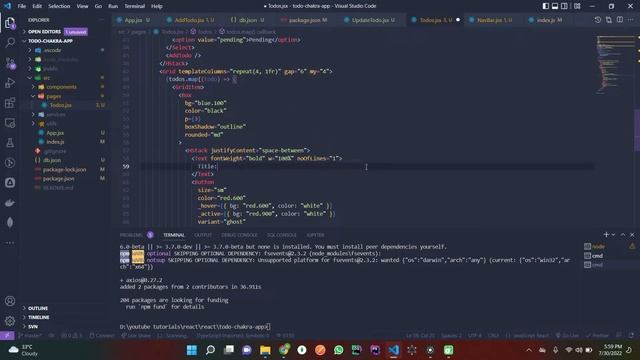Switch to the NavBar.jsx editor tab

[493, 20]
